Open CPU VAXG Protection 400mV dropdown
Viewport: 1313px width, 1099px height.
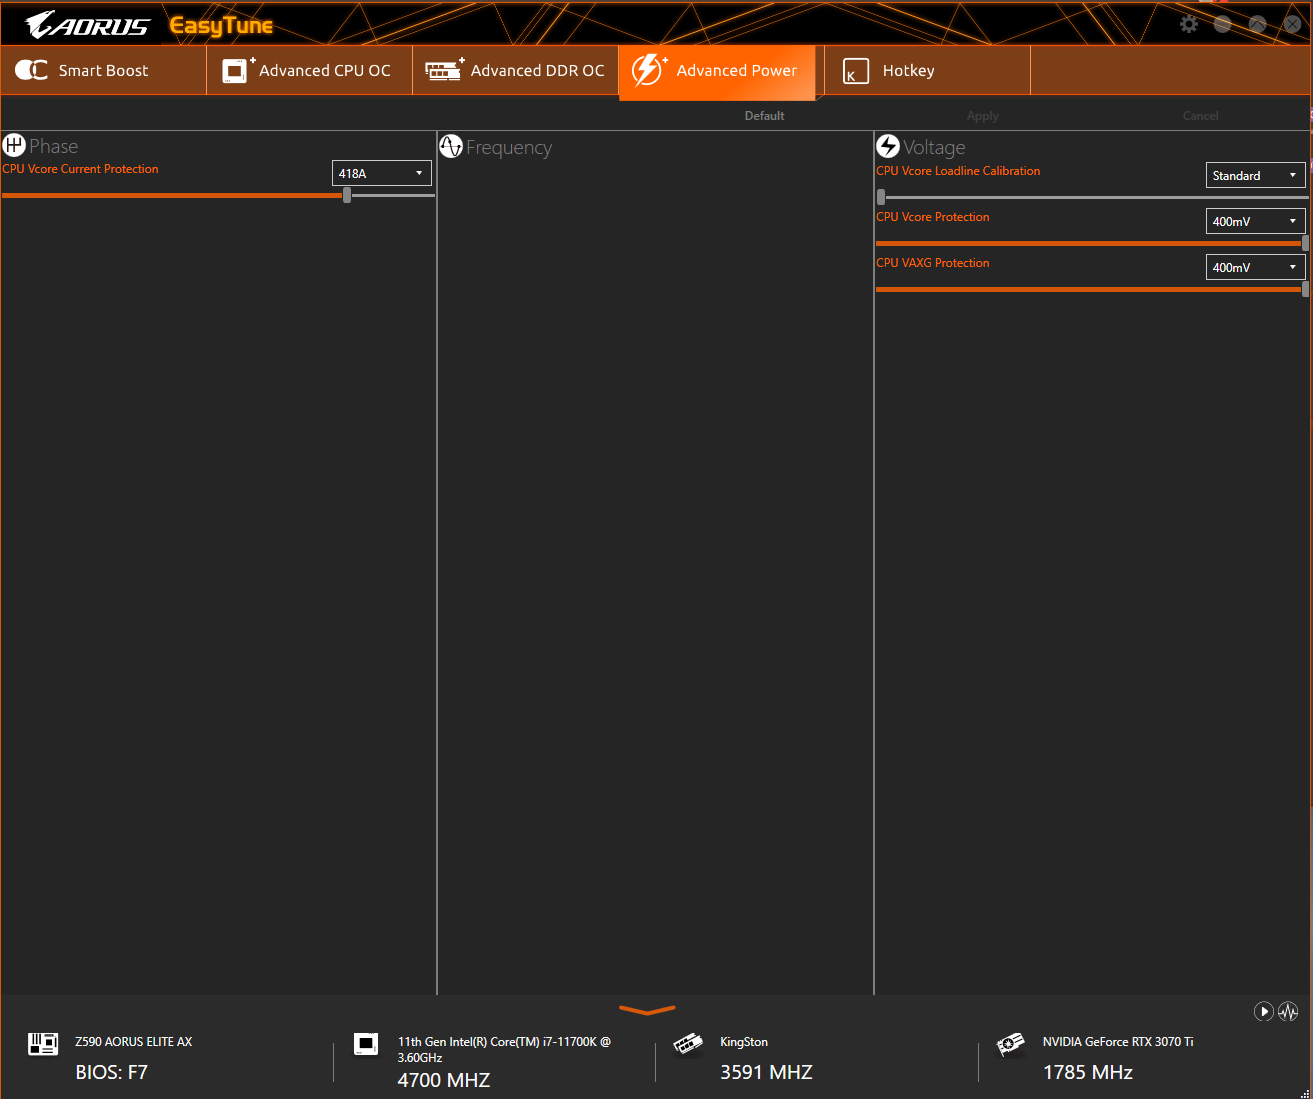point(1256,267)
